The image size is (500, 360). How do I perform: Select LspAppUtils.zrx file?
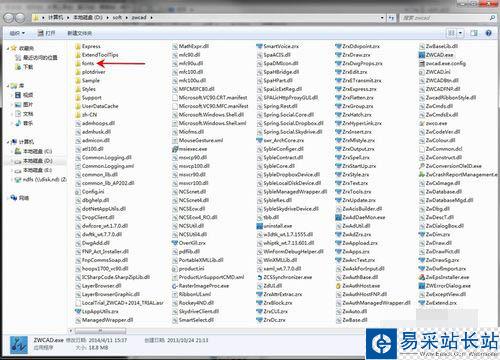click(x=97, y=311)
